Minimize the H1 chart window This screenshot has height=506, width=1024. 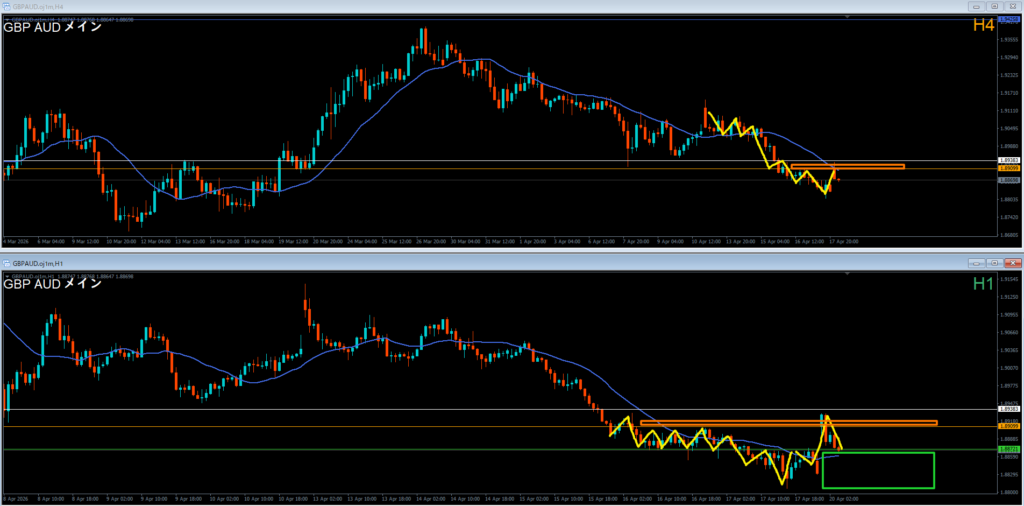(x=974, y=261)
